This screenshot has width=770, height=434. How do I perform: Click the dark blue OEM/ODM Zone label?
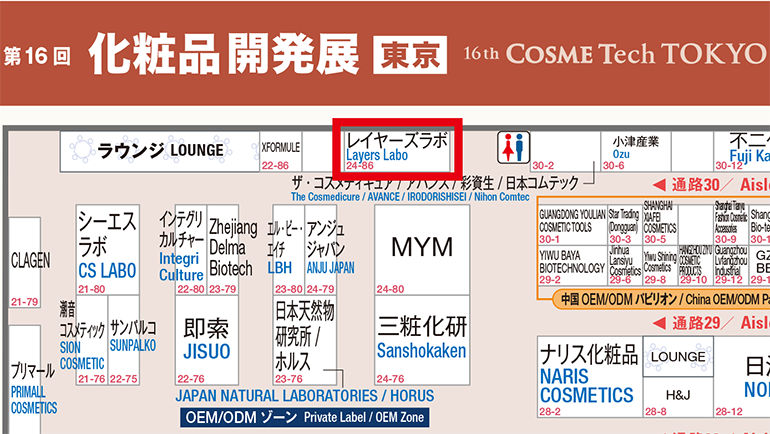pos(304,418)
